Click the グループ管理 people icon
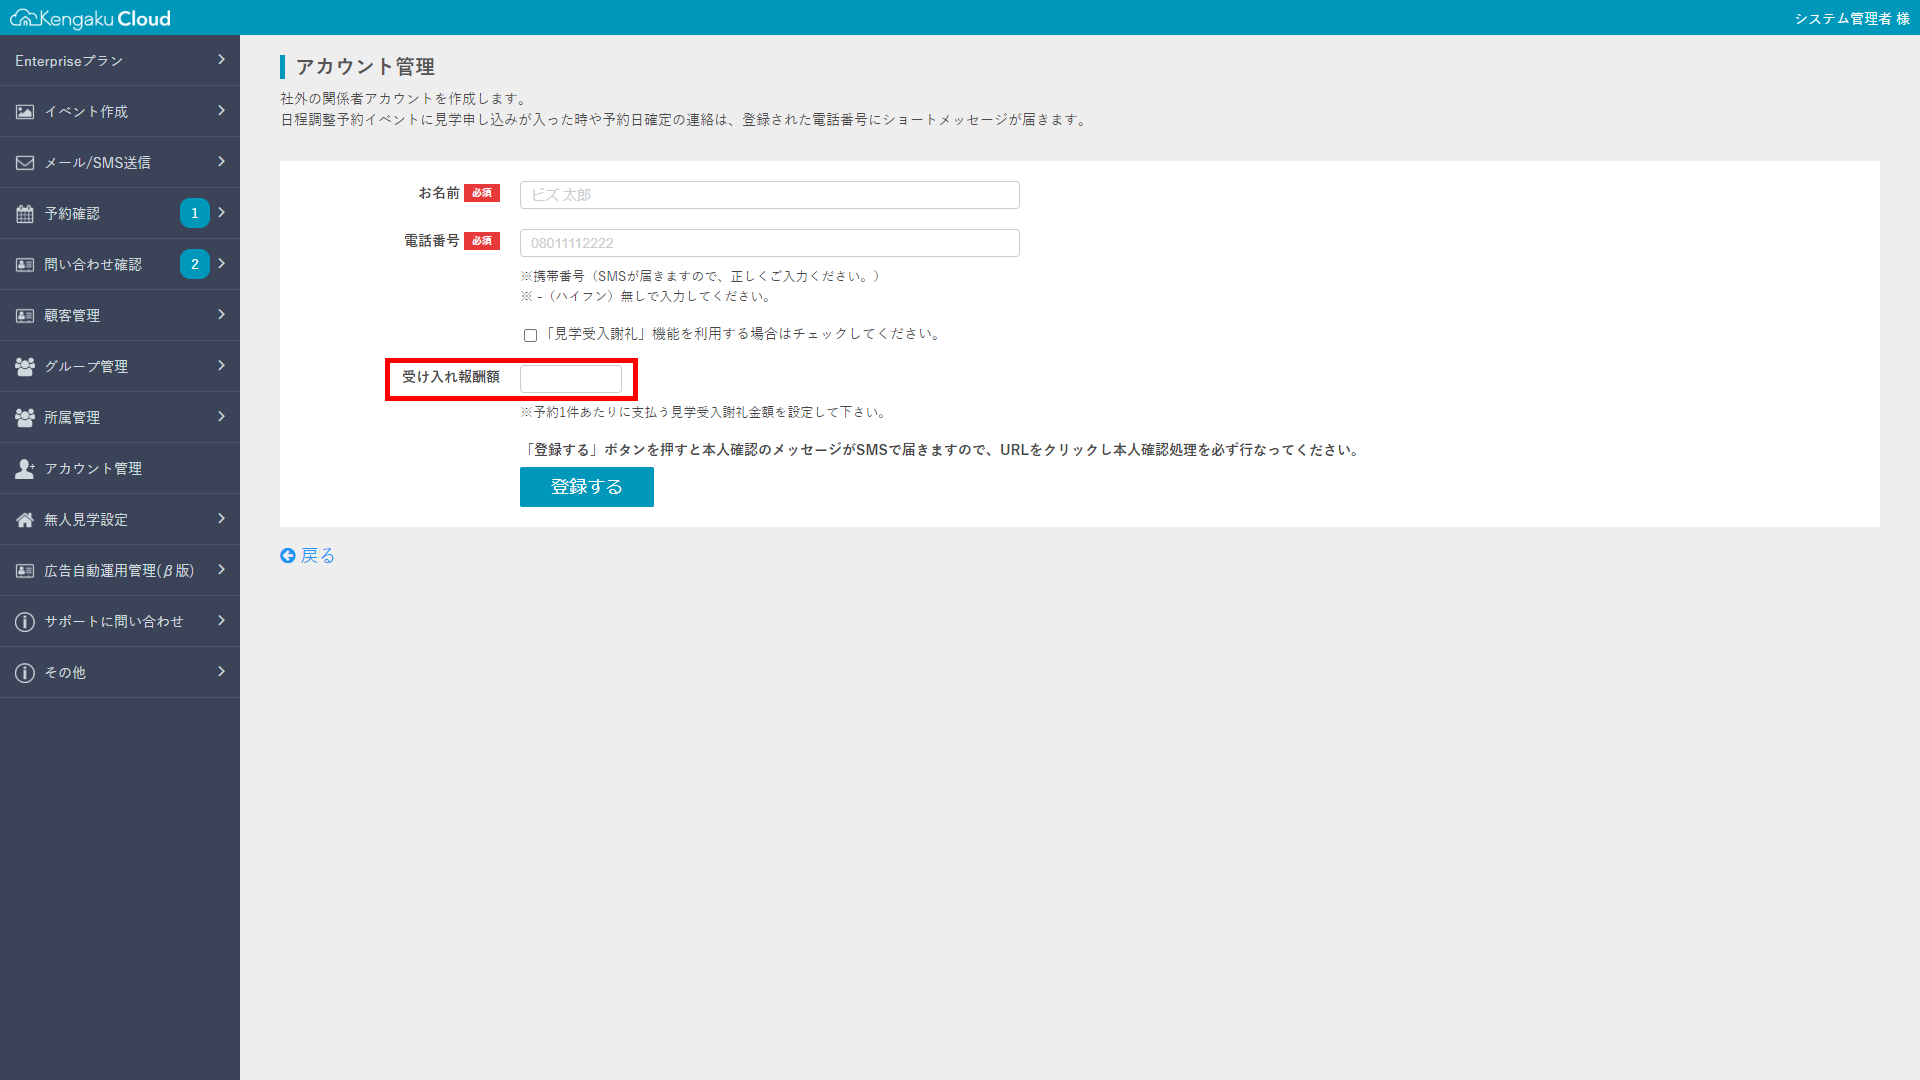The height and width of the screenshot is (1080, 1920). coord(24,366)
